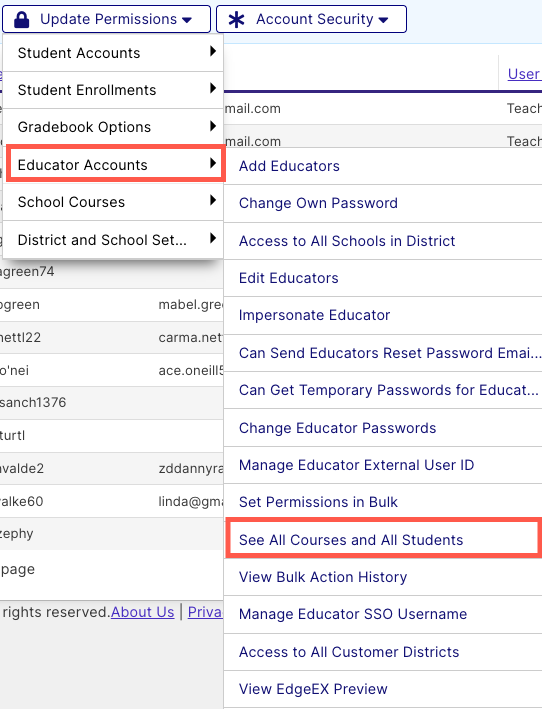The width and height of the screenshot is (542, 709).
Task: Expand District and School Settings submenu
Action: [113, 240]
